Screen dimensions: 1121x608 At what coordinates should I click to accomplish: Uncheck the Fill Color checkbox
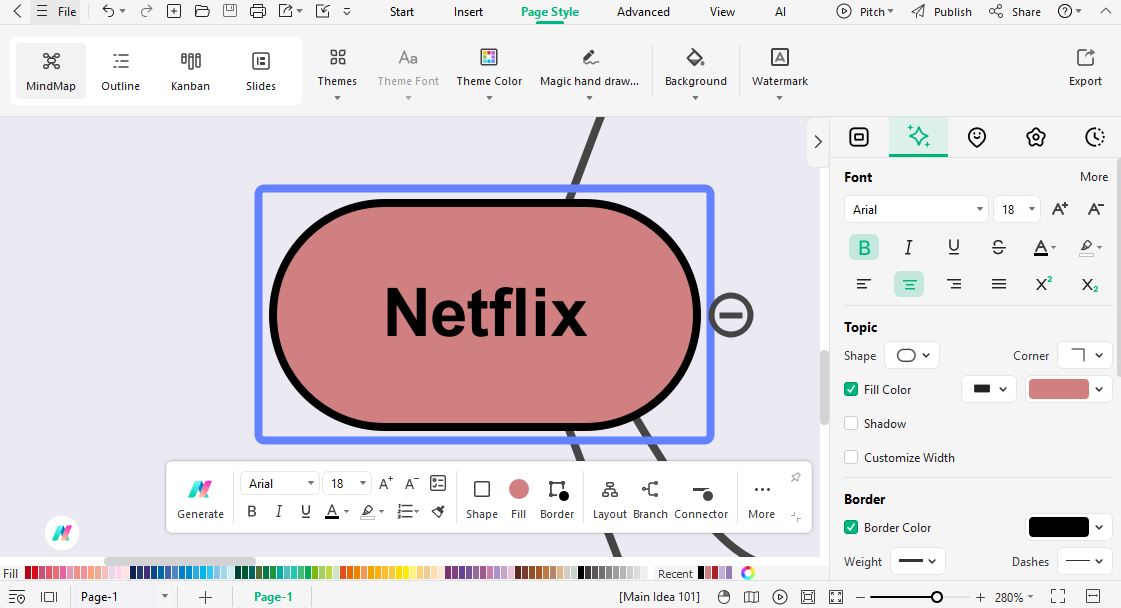coord(851,389)
